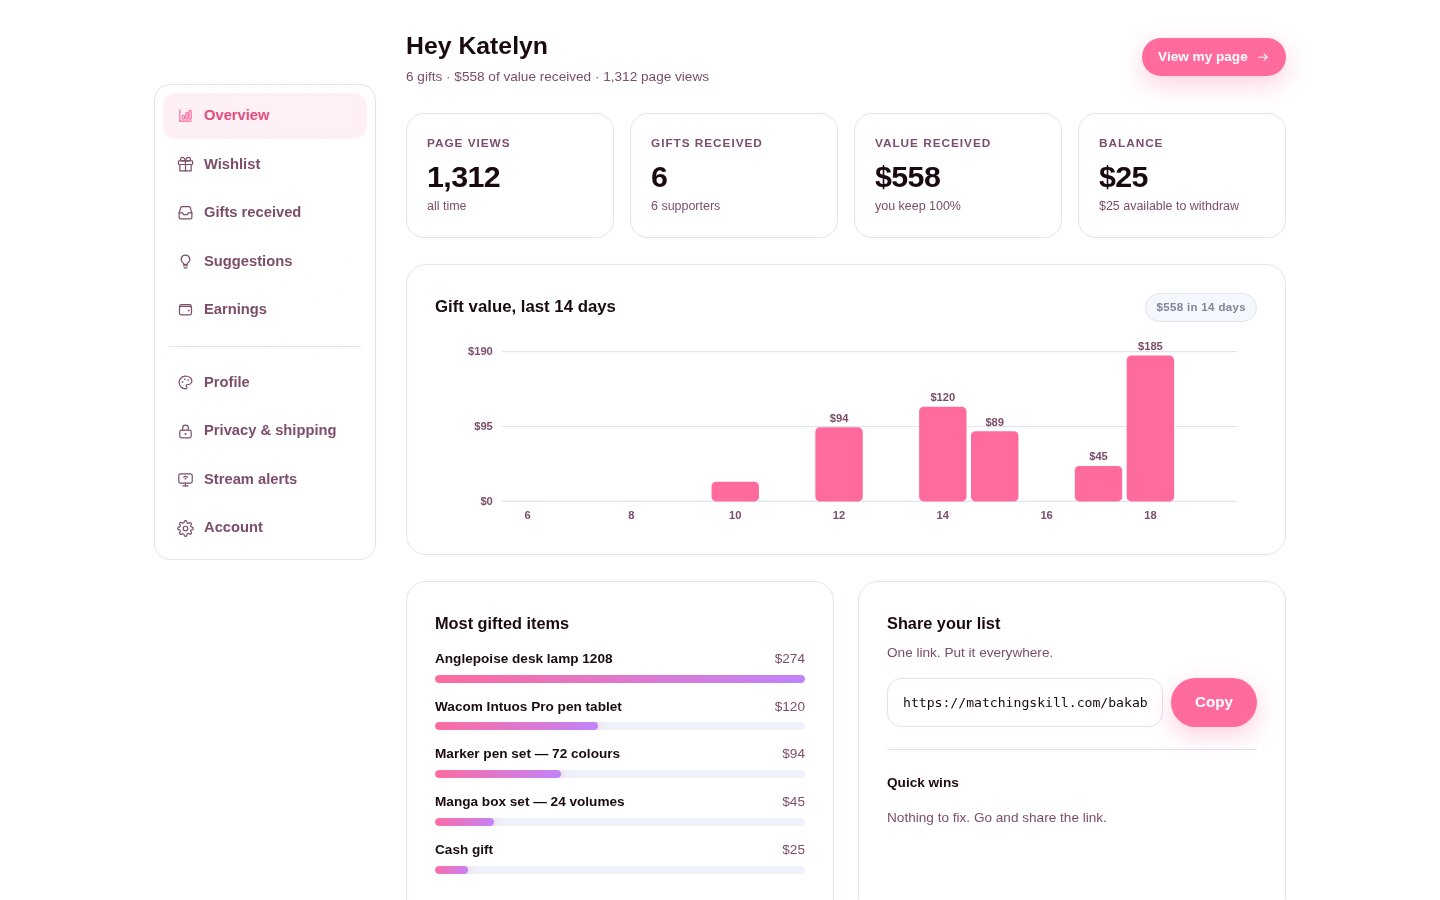The width and height of the screenshot is (1440, 900).
Task: Click the $190 y-axis label
Action: pos(480,351)
